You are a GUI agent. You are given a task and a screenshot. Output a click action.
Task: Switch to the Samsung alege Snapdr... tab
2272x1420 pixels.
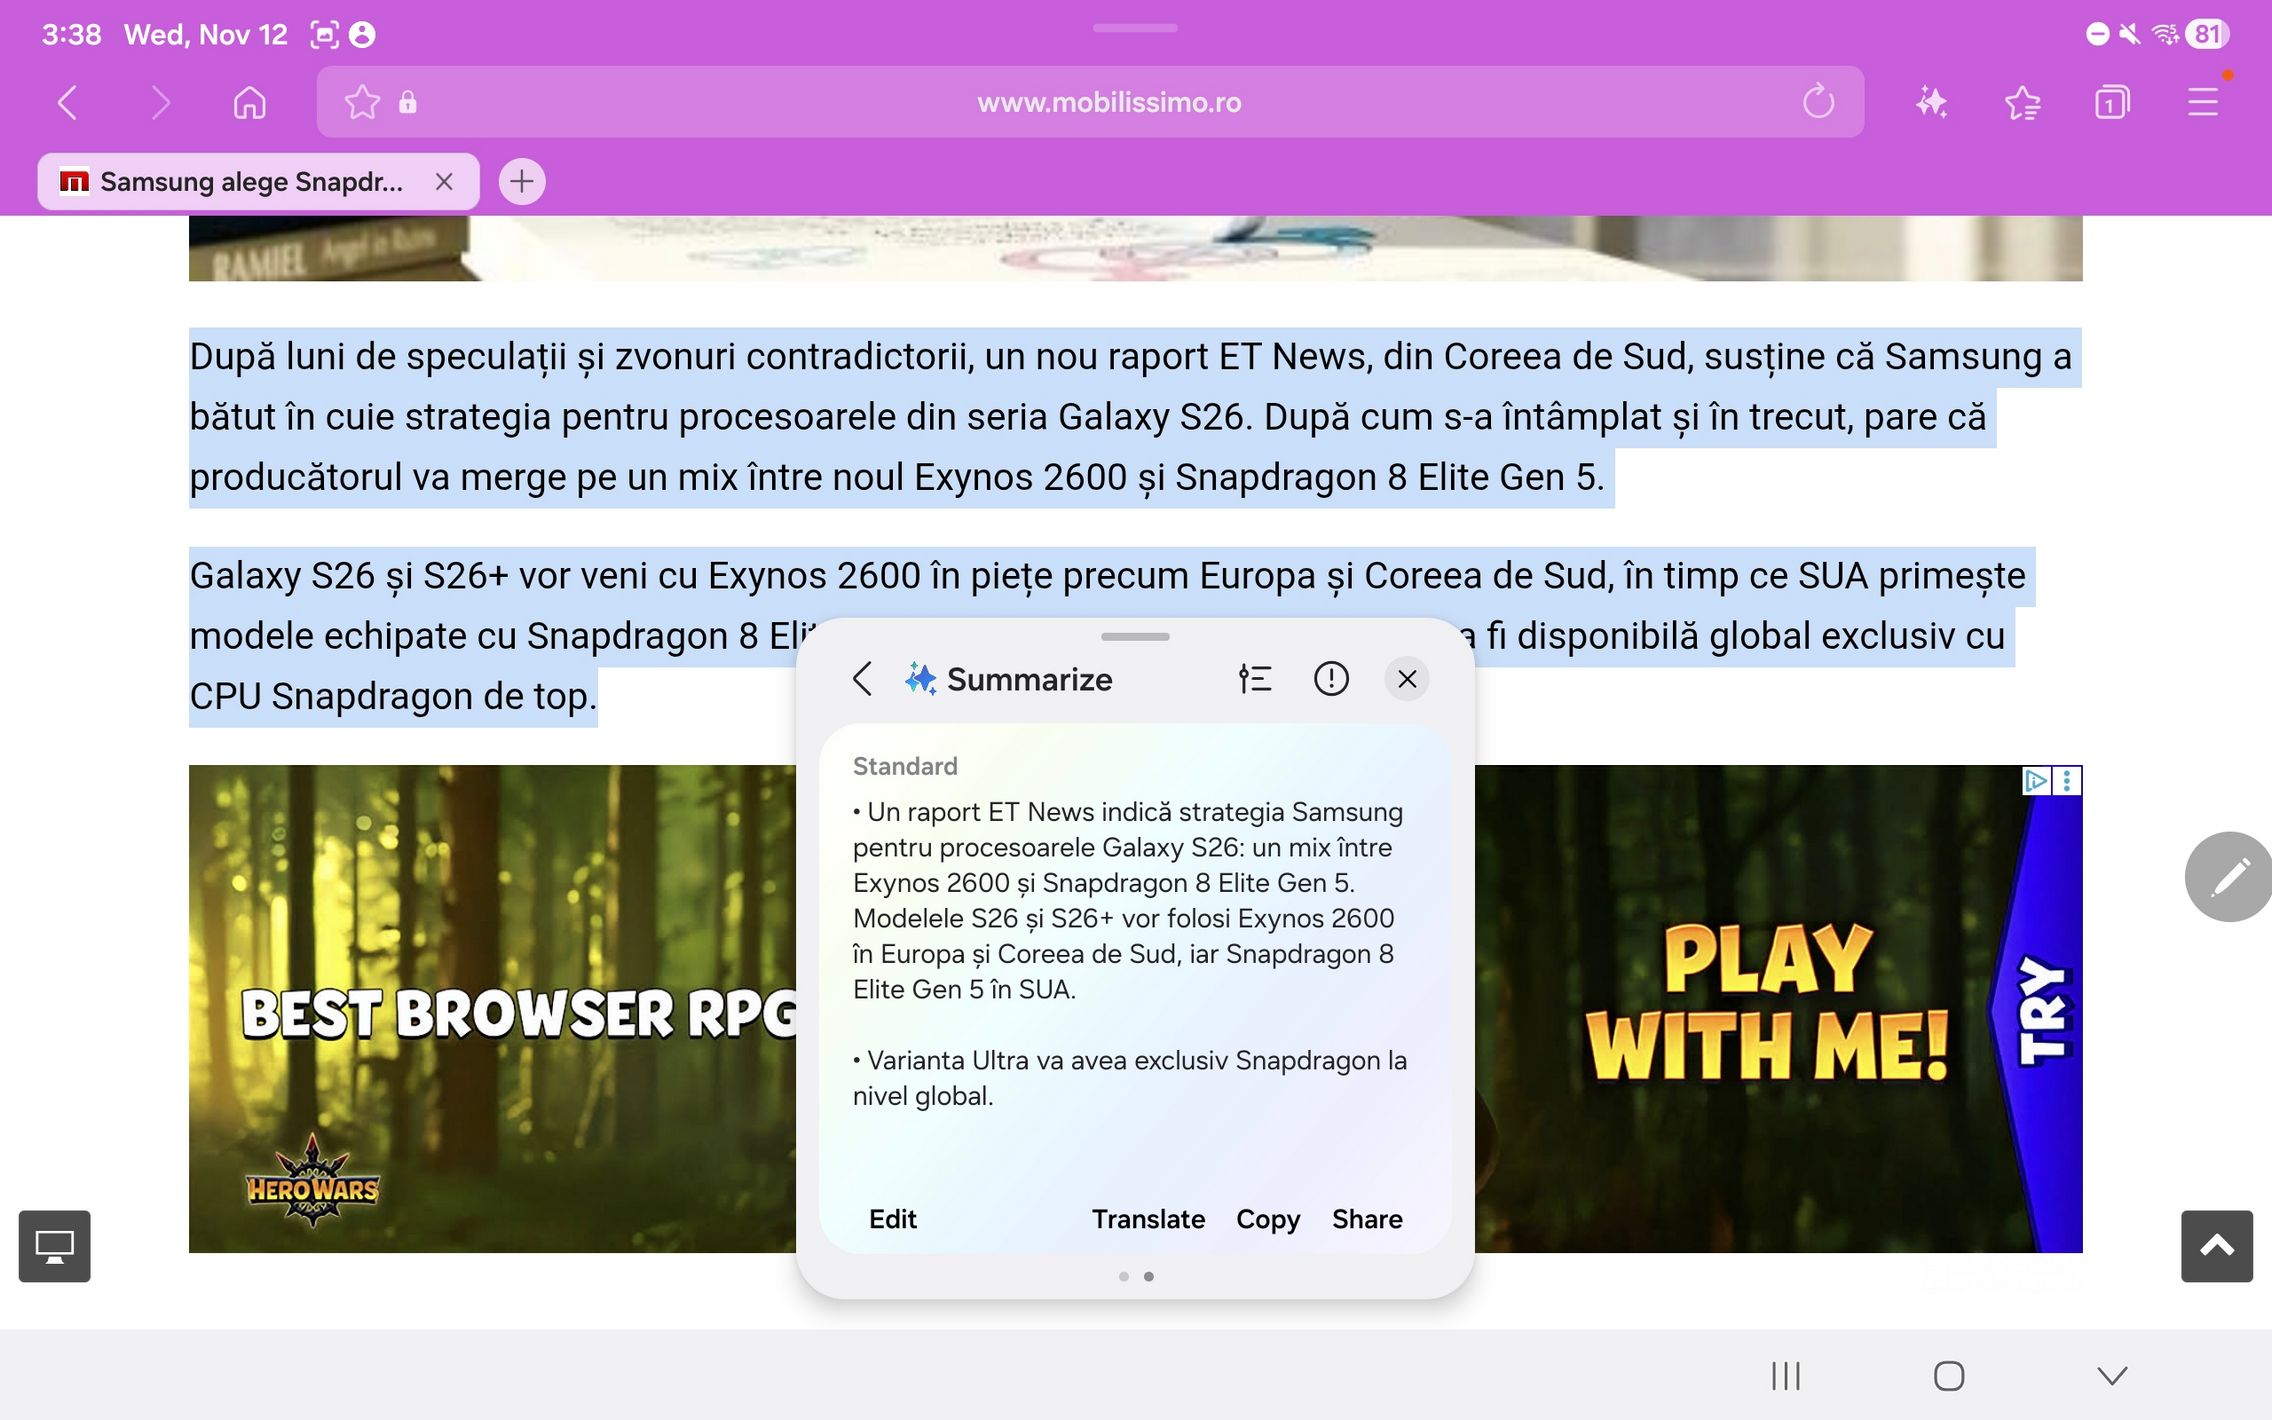pyautogui.click(x=250, y=182)
